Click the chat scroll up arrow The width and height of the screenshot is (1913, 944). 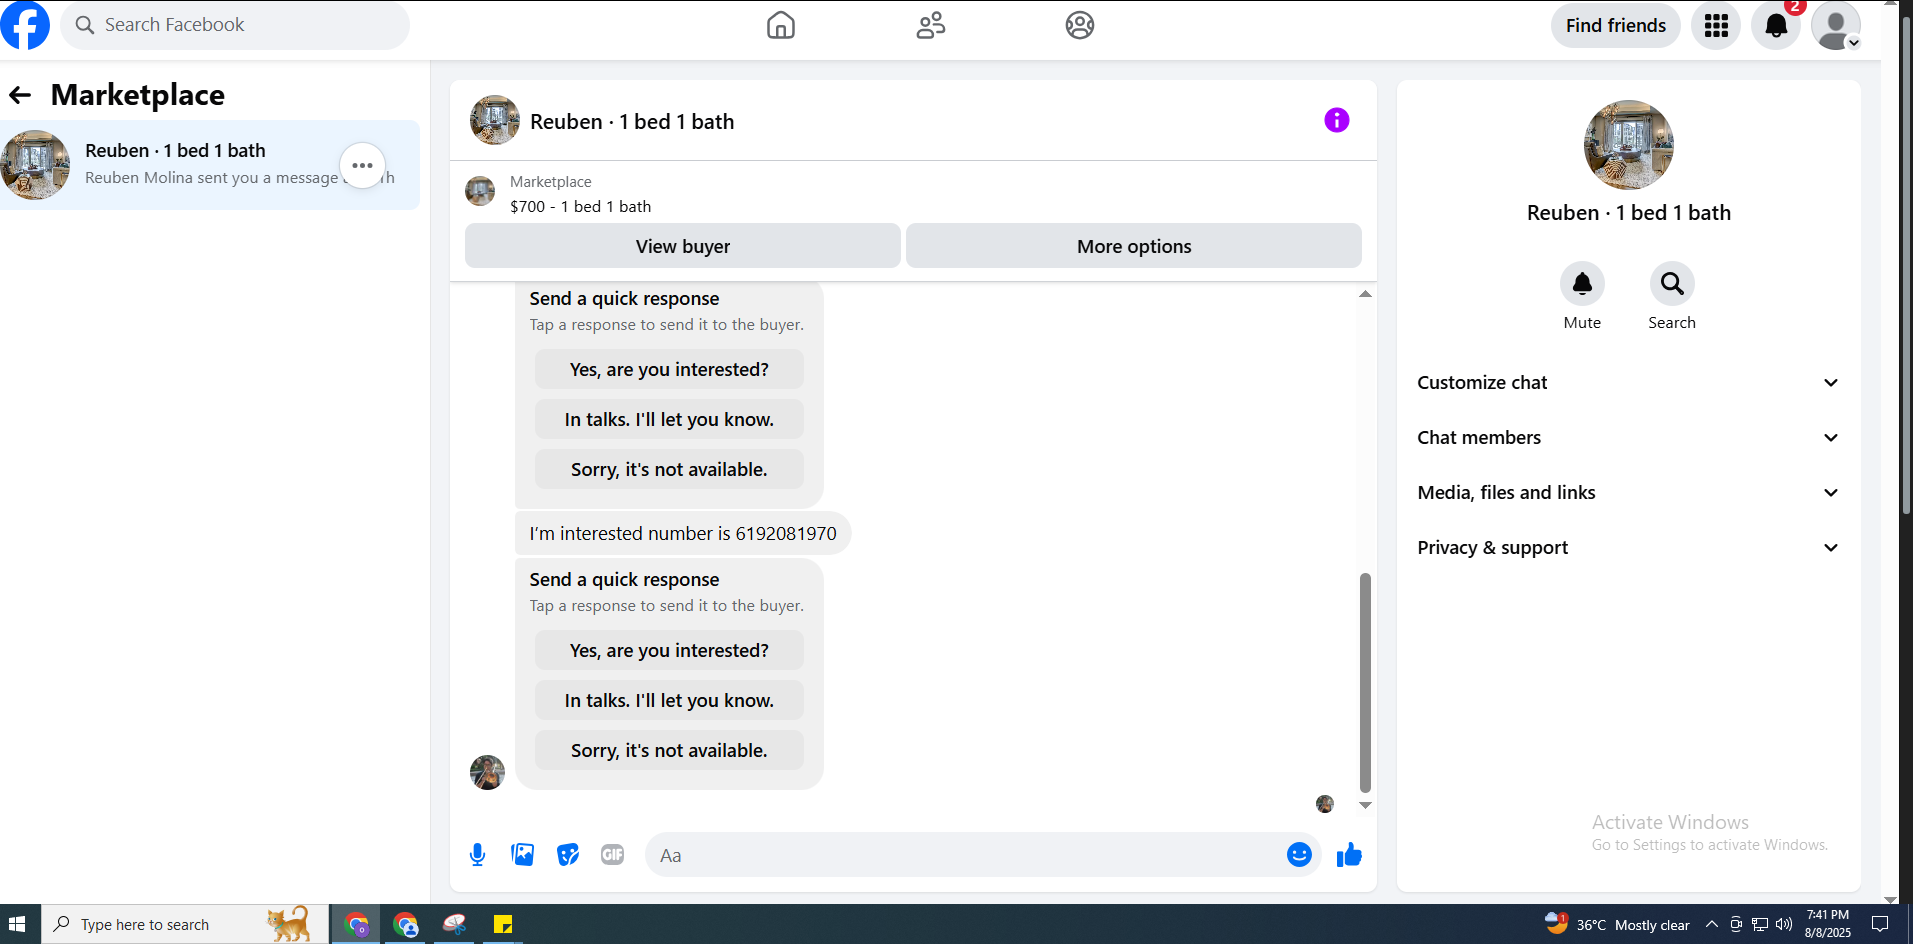(x=1365, y=294)
